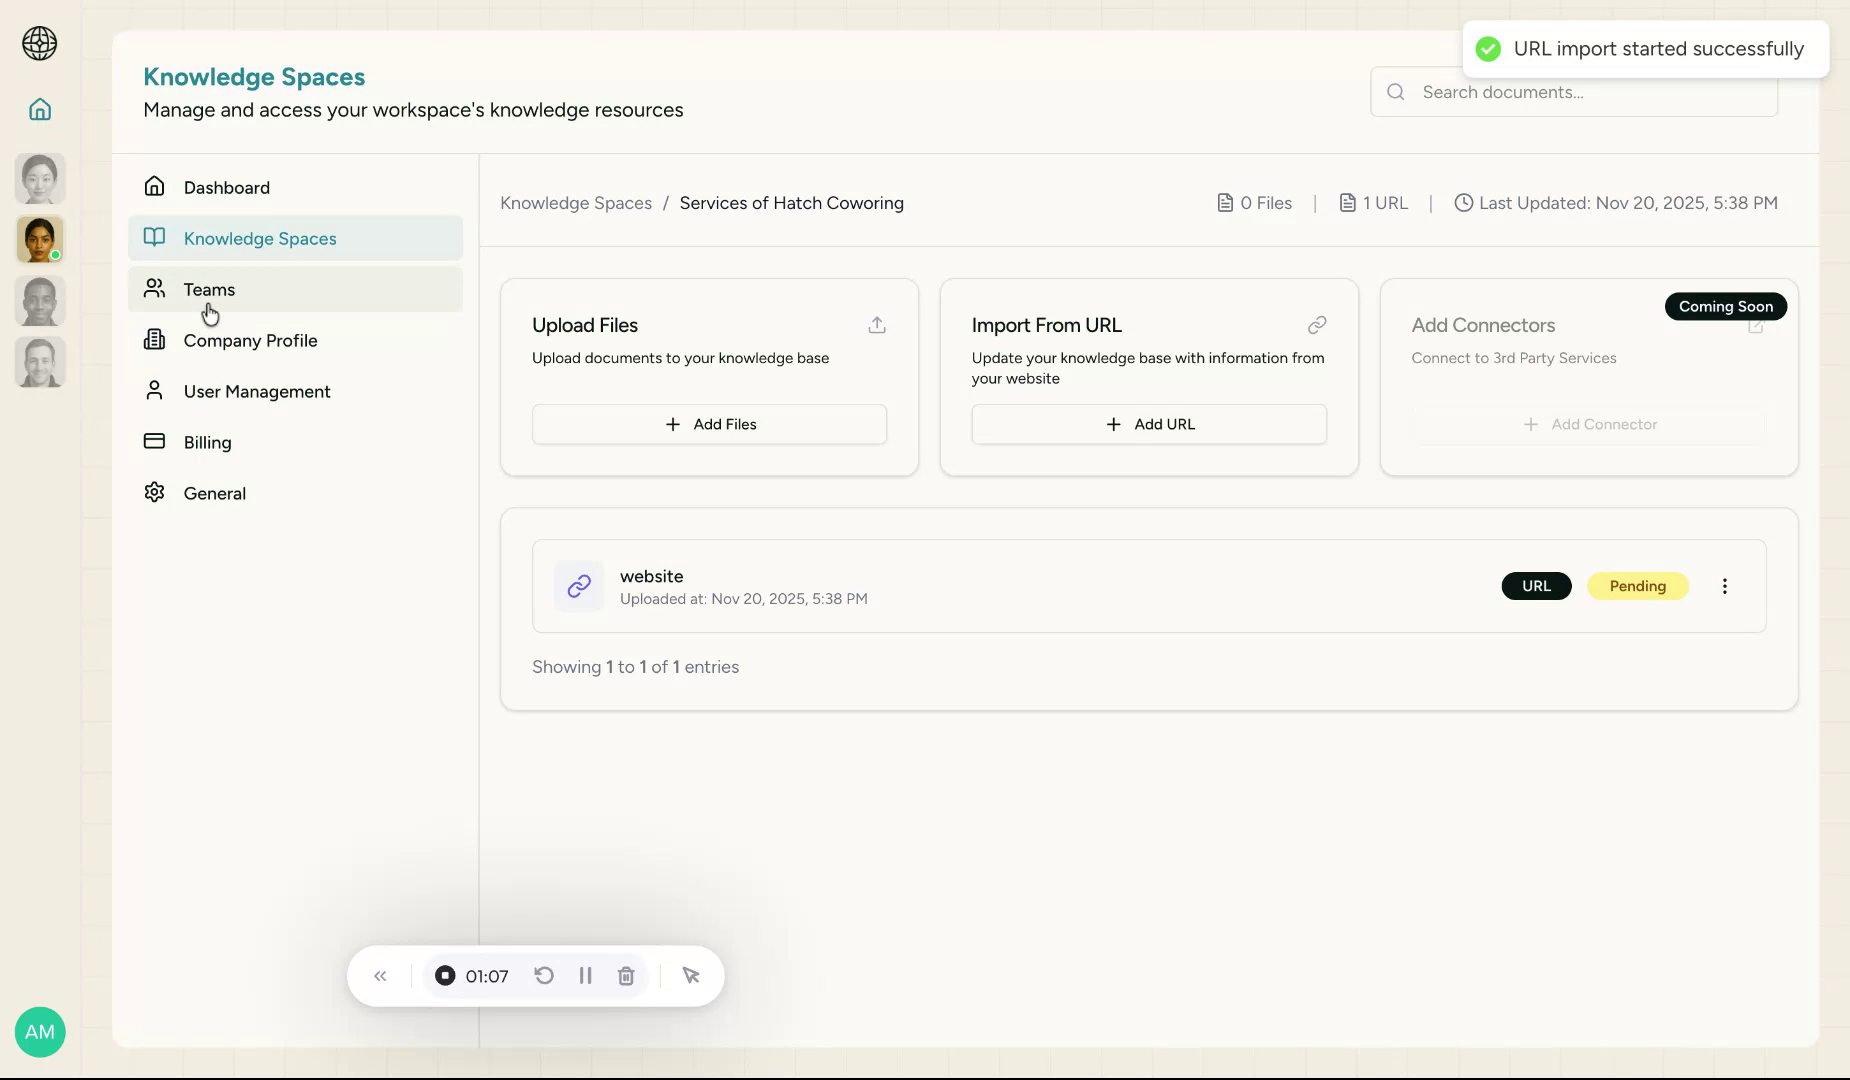The height and width of the screenshot is (1080, 1850).
Task: Switch to the Knowledge Spaces breadcrumb
Action: coord(576,203)
